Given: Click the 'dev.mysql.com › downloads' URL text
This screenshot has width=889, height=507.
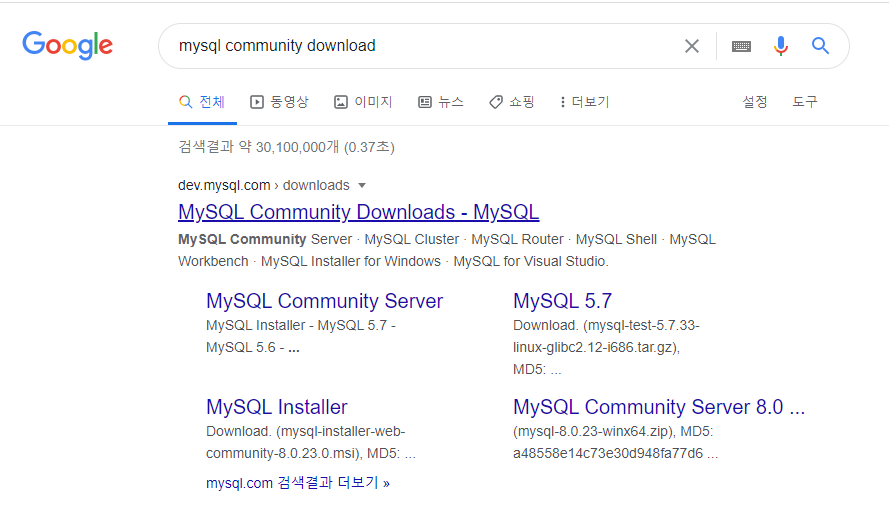Looking at the screenshot, I should point(264,185).
